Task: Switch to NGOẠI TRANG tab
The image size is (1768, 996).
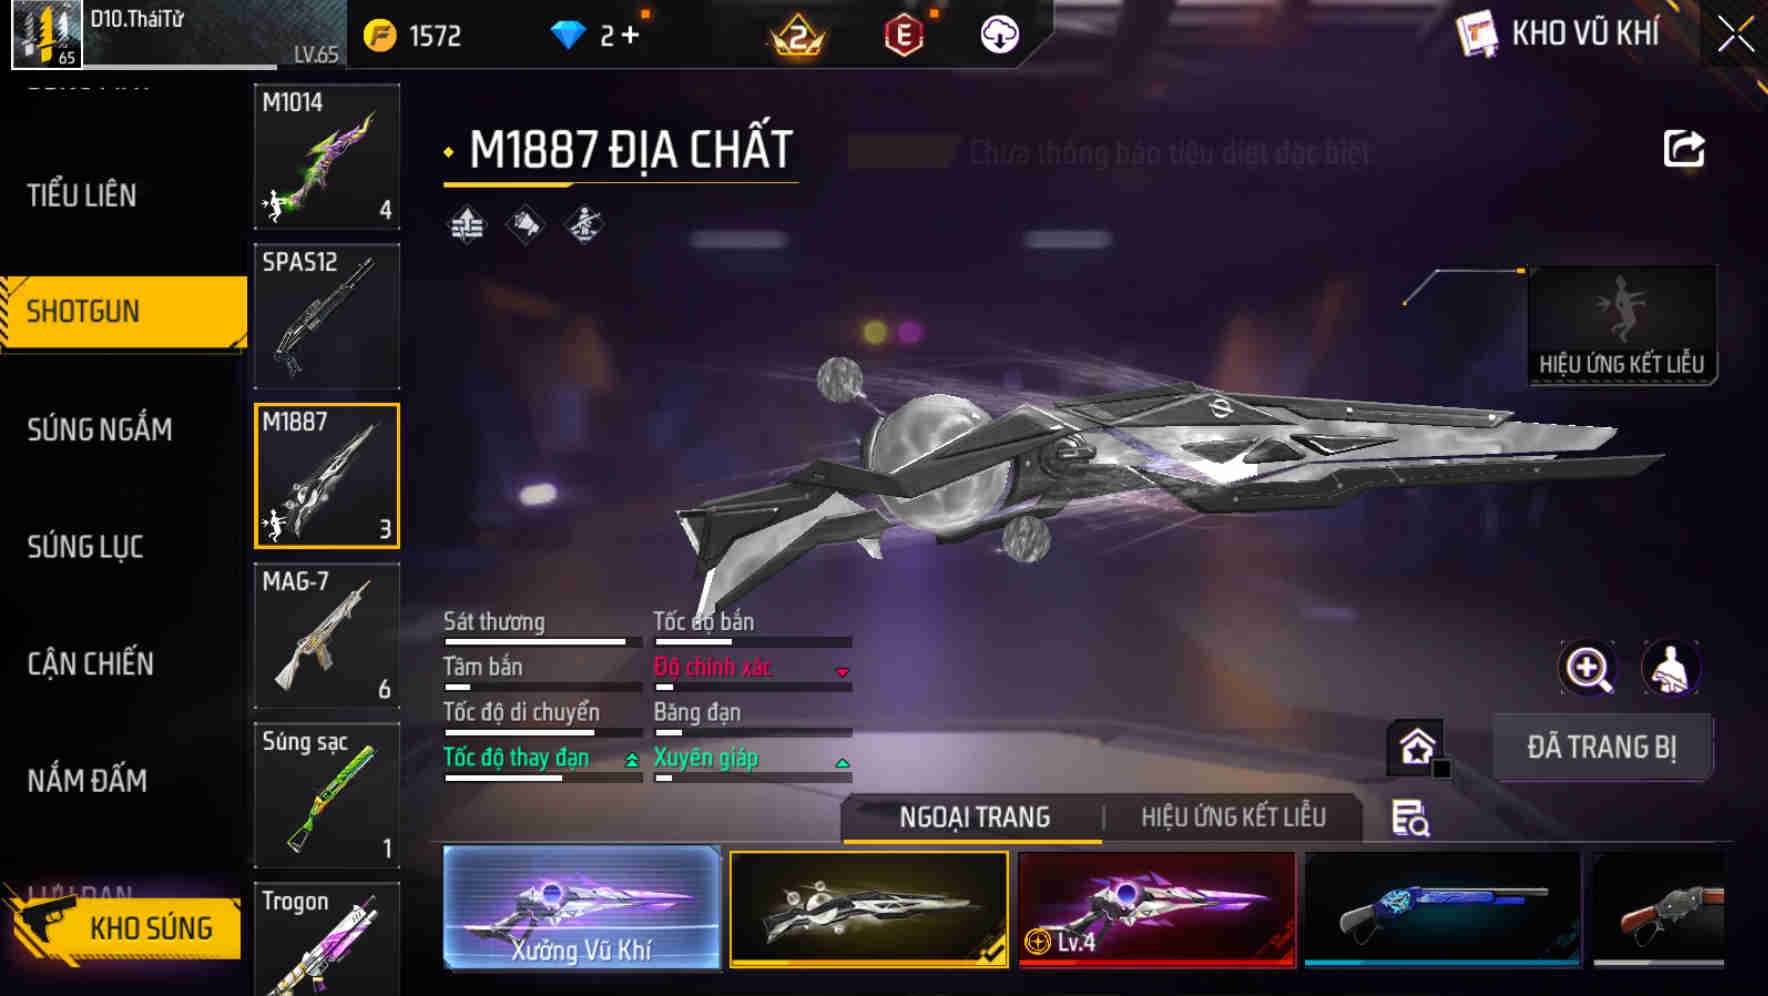Action: click(x=975, y=817)
